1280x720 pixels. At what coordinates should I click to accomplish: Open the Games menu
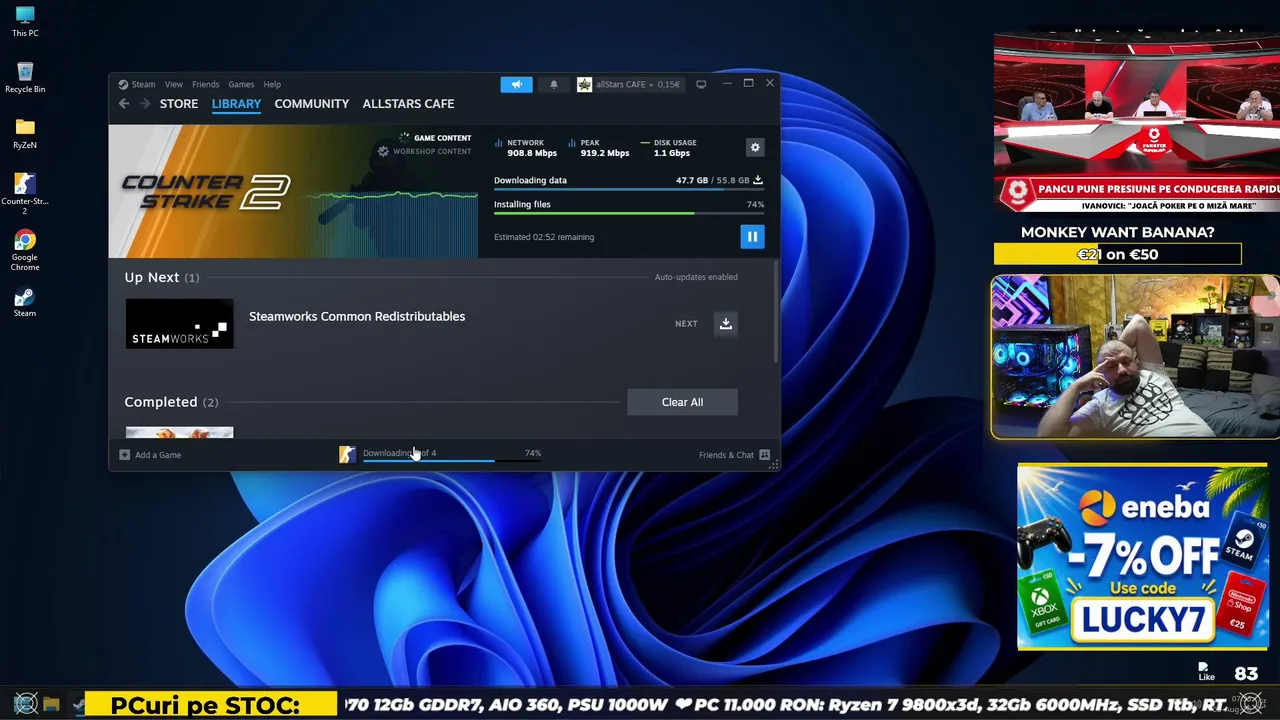coord(241,85)
